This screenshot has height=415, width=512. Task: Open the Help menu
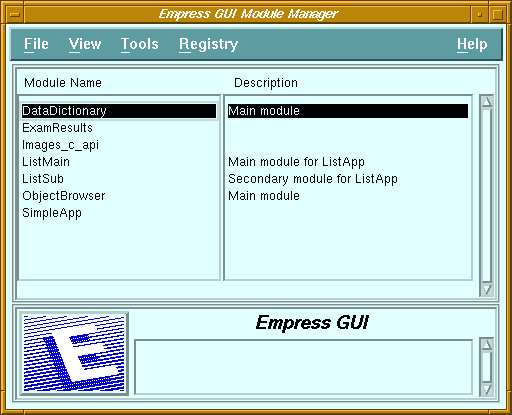tap(472, 44)
